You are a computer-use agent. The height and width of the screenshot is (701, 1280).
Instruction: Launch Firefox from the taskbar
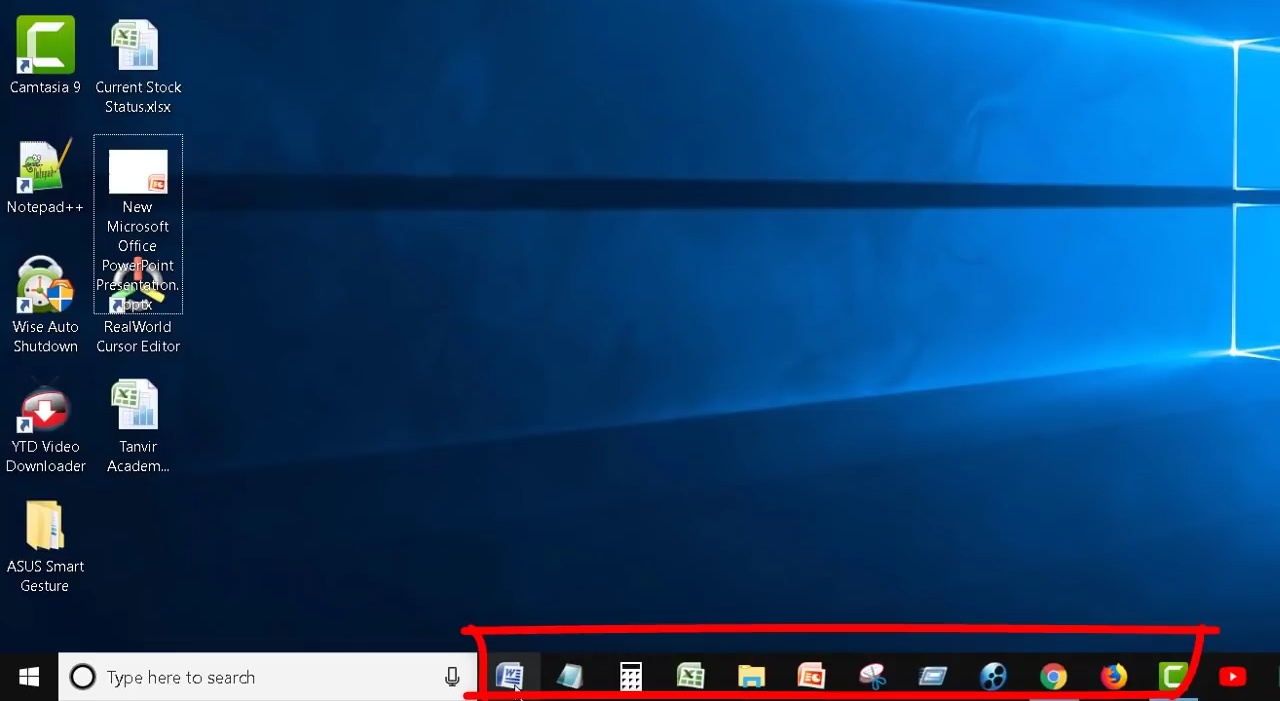(x=1113, y=677)
